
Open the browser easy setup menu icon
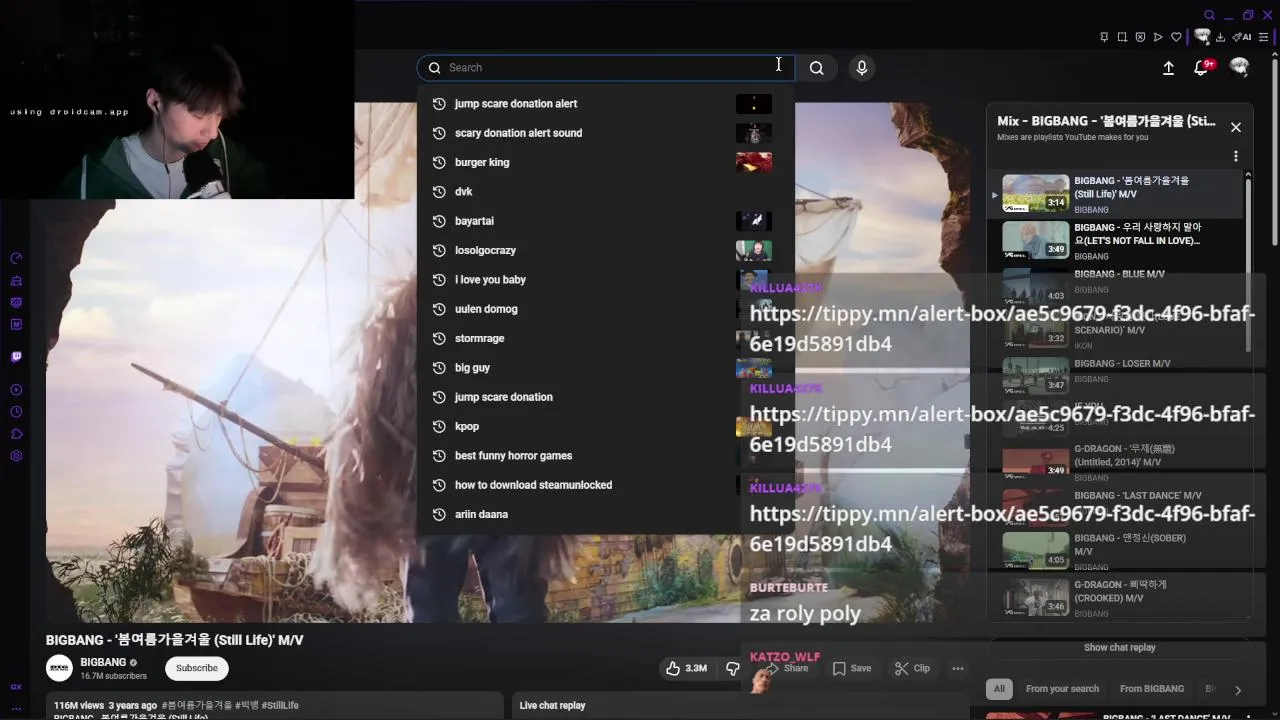click(x=1264, y=37)
